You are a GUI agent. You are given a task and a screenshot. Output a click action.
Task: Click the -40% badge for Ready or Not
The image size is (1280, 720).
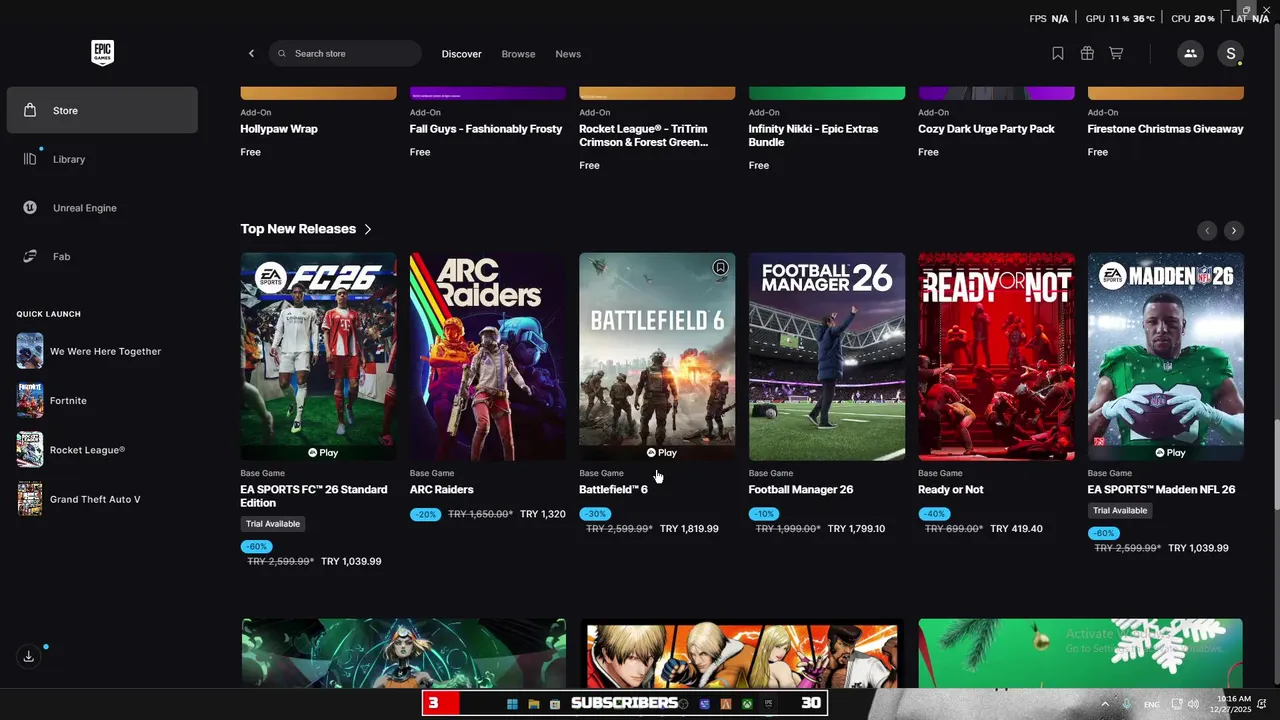pyautogui.click(x=934, y=514)
